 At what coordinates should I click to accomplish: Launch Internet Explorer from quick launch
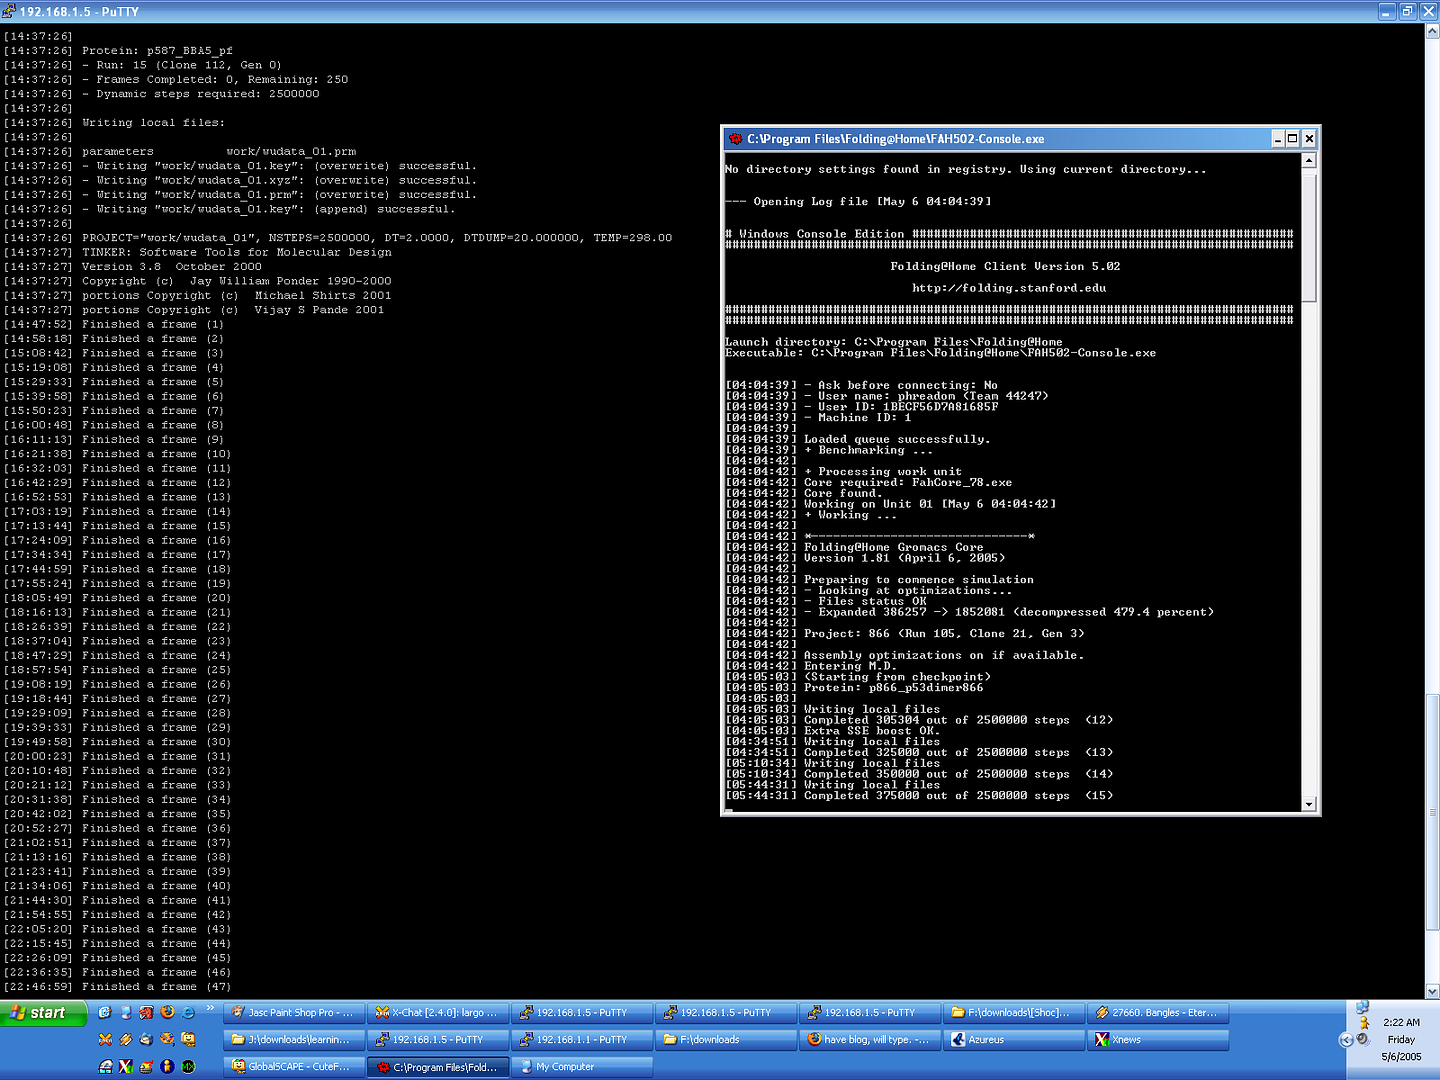point(188,1012)
